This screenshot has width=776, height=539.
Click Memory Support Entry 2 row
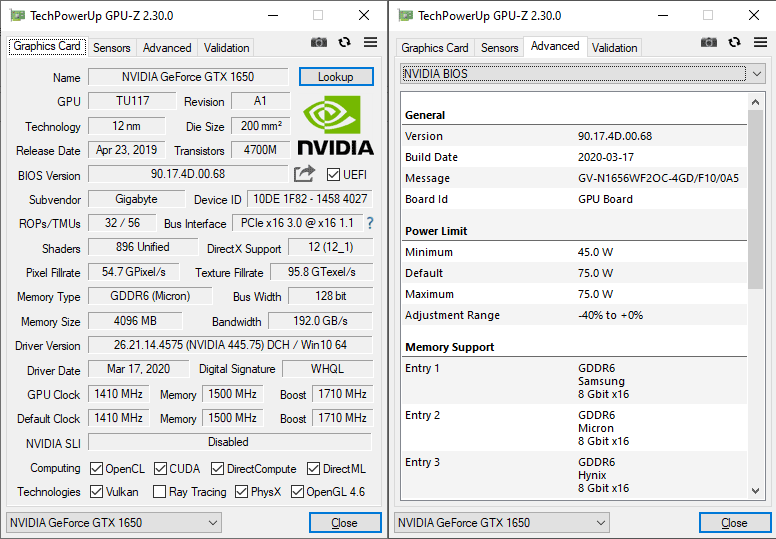tap(574, 428)
